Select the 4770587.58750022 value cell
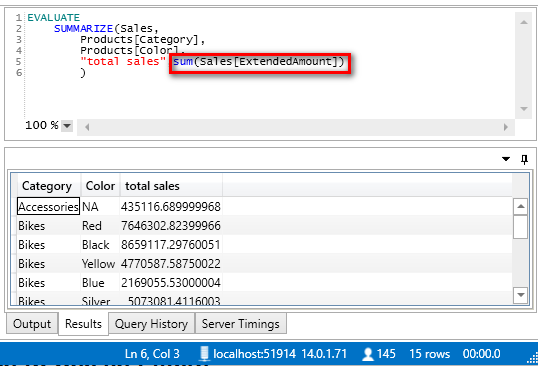The width and height of the screenshot is (538, 366). click(x=171, y=263)
